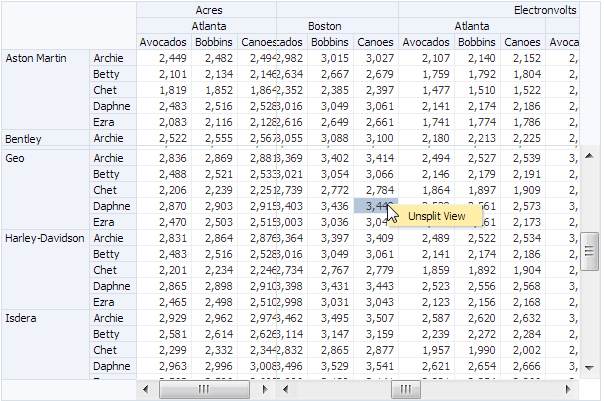Click cell 2,107 in Aston Martin Archie row
Viewport: 604px width, 401px height.
coord(426,58)
